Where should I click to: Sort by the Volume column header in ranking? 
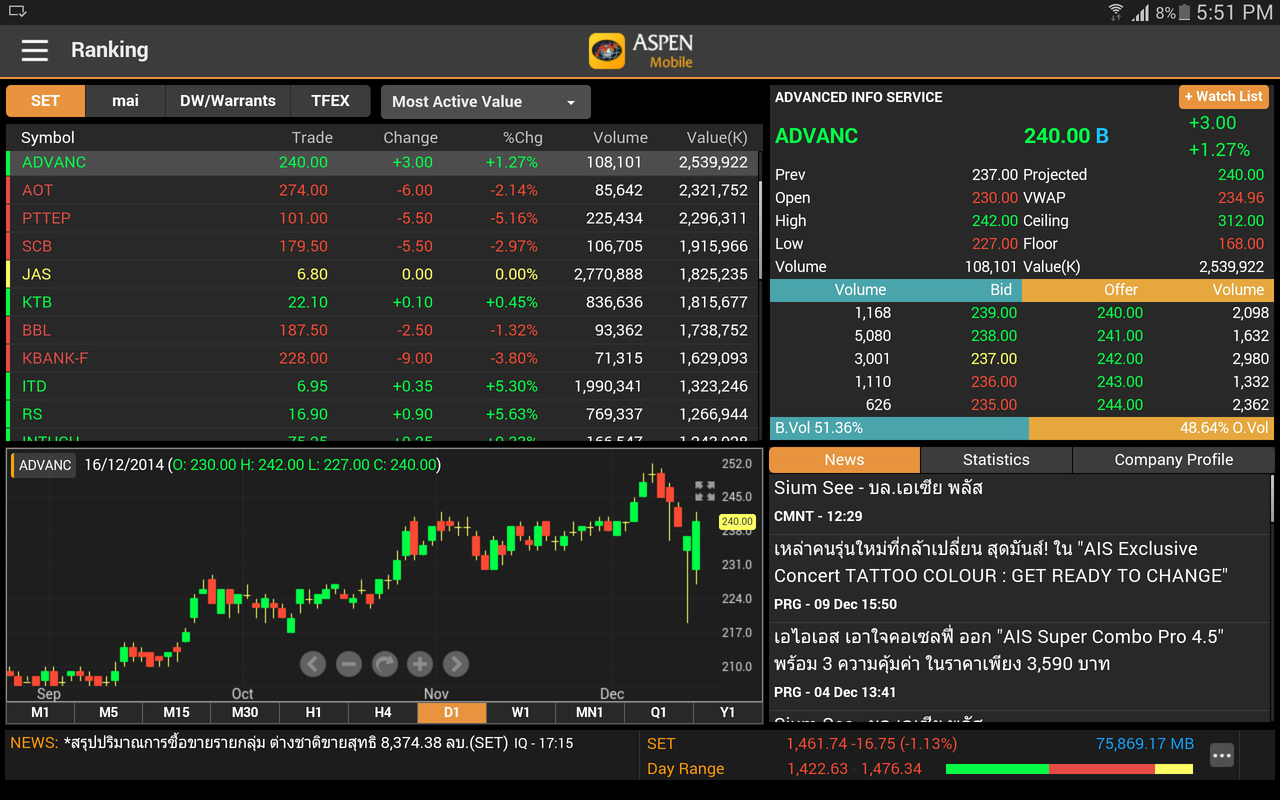click(x=620, y=138)
